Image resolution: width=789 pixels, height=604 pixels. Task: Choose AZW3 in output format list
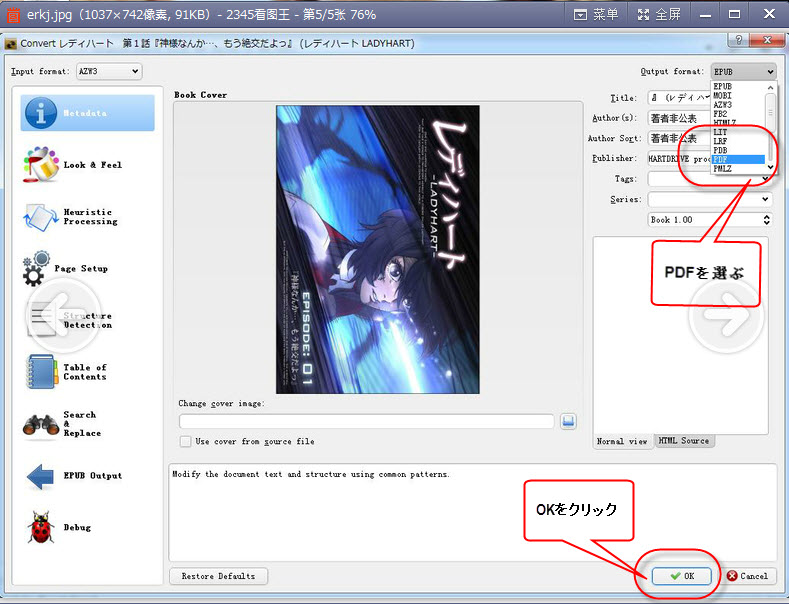(x=738, y=105)
